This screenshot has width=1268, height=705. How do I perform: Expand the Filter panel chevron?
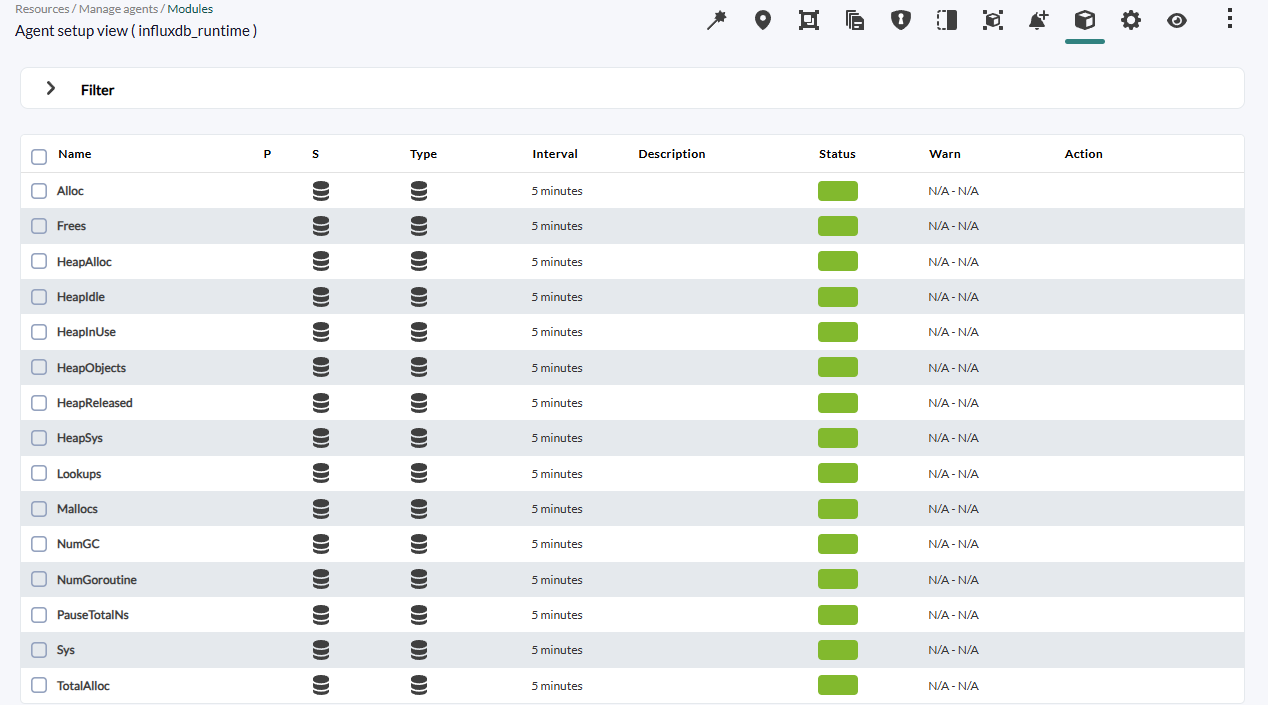click(51, 89)
